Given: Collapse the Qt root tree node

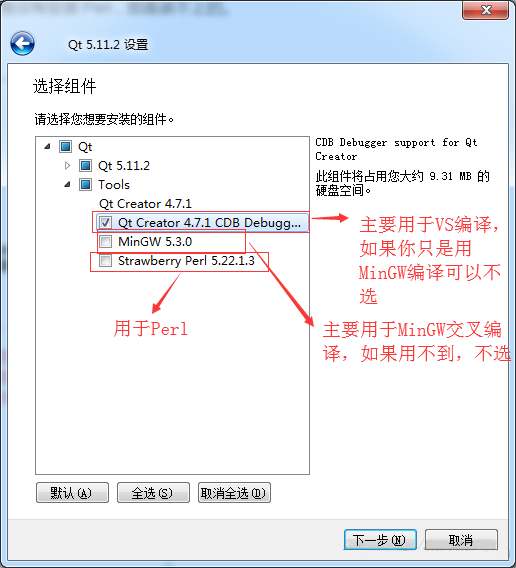Looking at the screenshot, I should (x=47, y=147).
